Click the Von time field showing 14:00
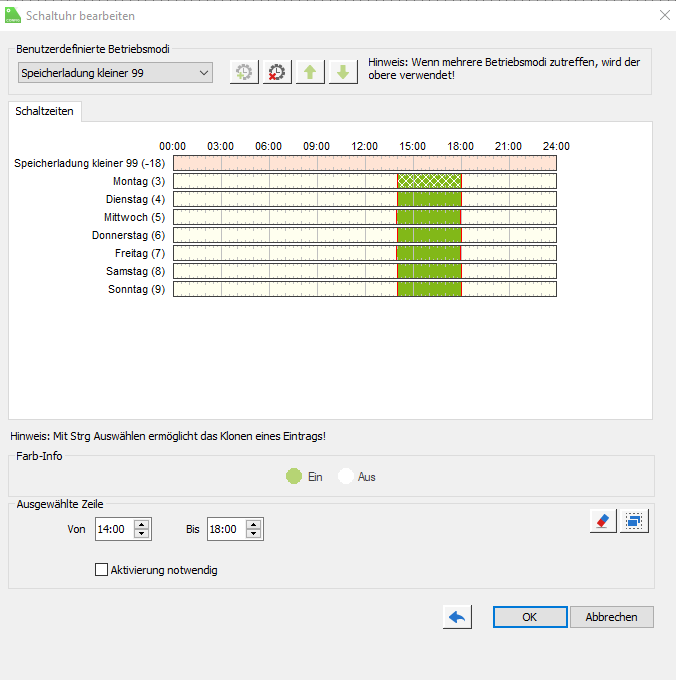 (x=114, y=529)
